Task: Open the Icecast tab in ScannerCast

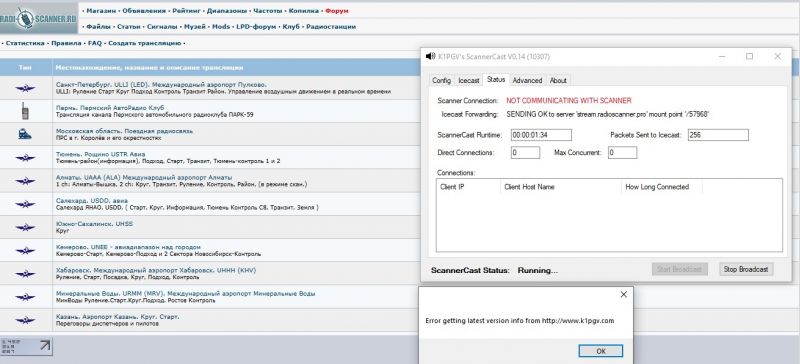Action: click(468, 81)
